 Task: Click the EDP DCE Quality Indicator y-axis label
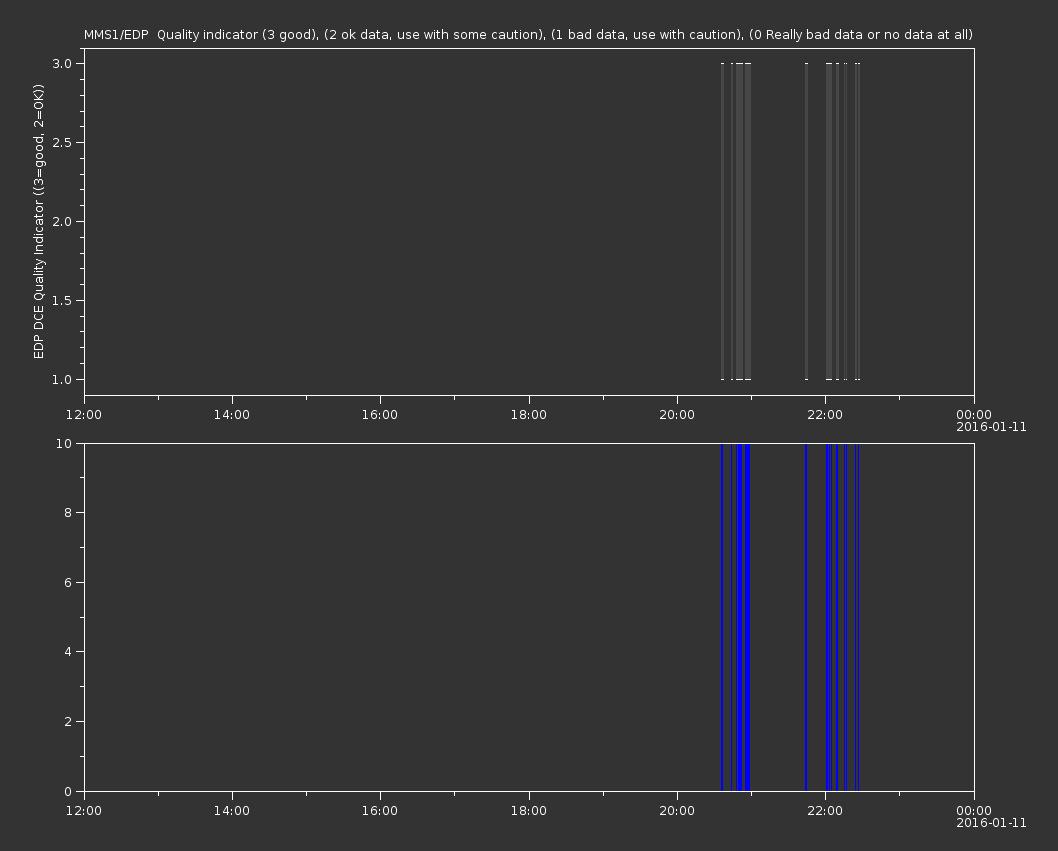click(x=38, y=221)
